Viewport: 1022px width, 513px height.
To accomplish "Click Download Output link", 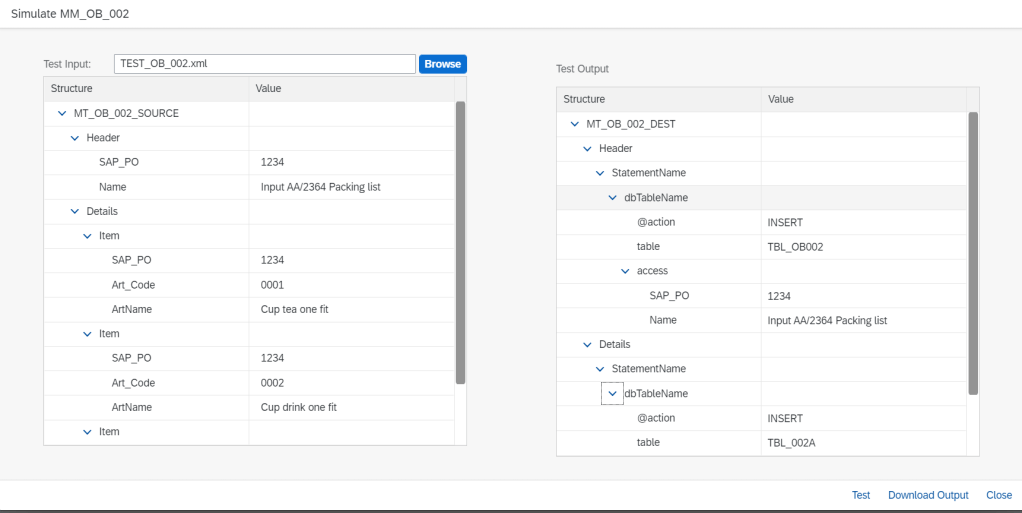I will click(927, 495).
